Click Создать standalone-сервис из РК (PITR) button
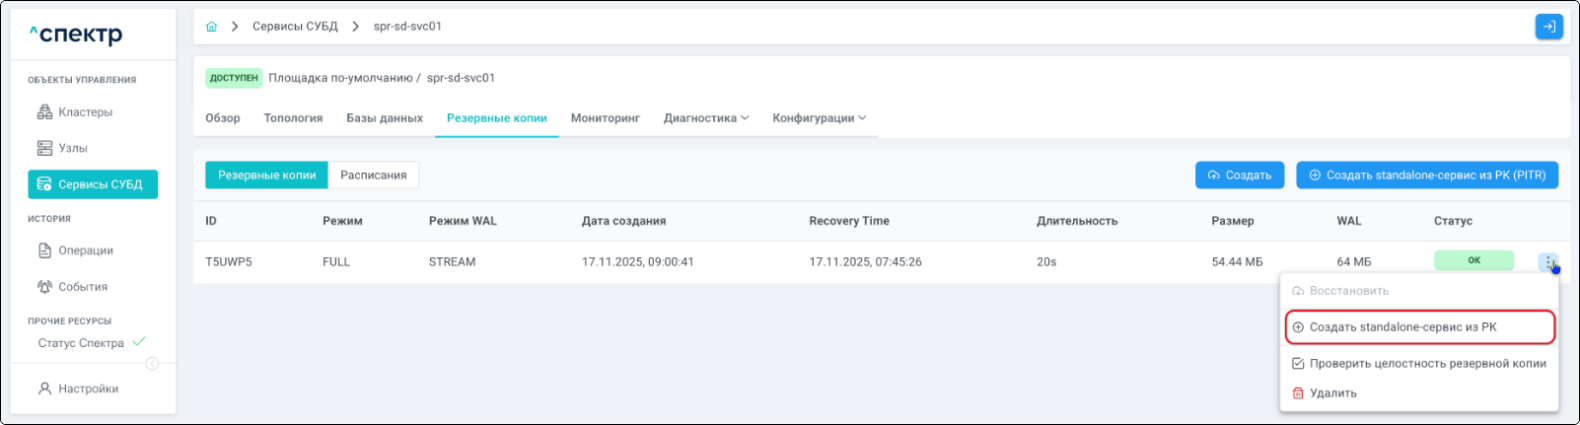This screenshot has height=425, width=1580. 1427,175
